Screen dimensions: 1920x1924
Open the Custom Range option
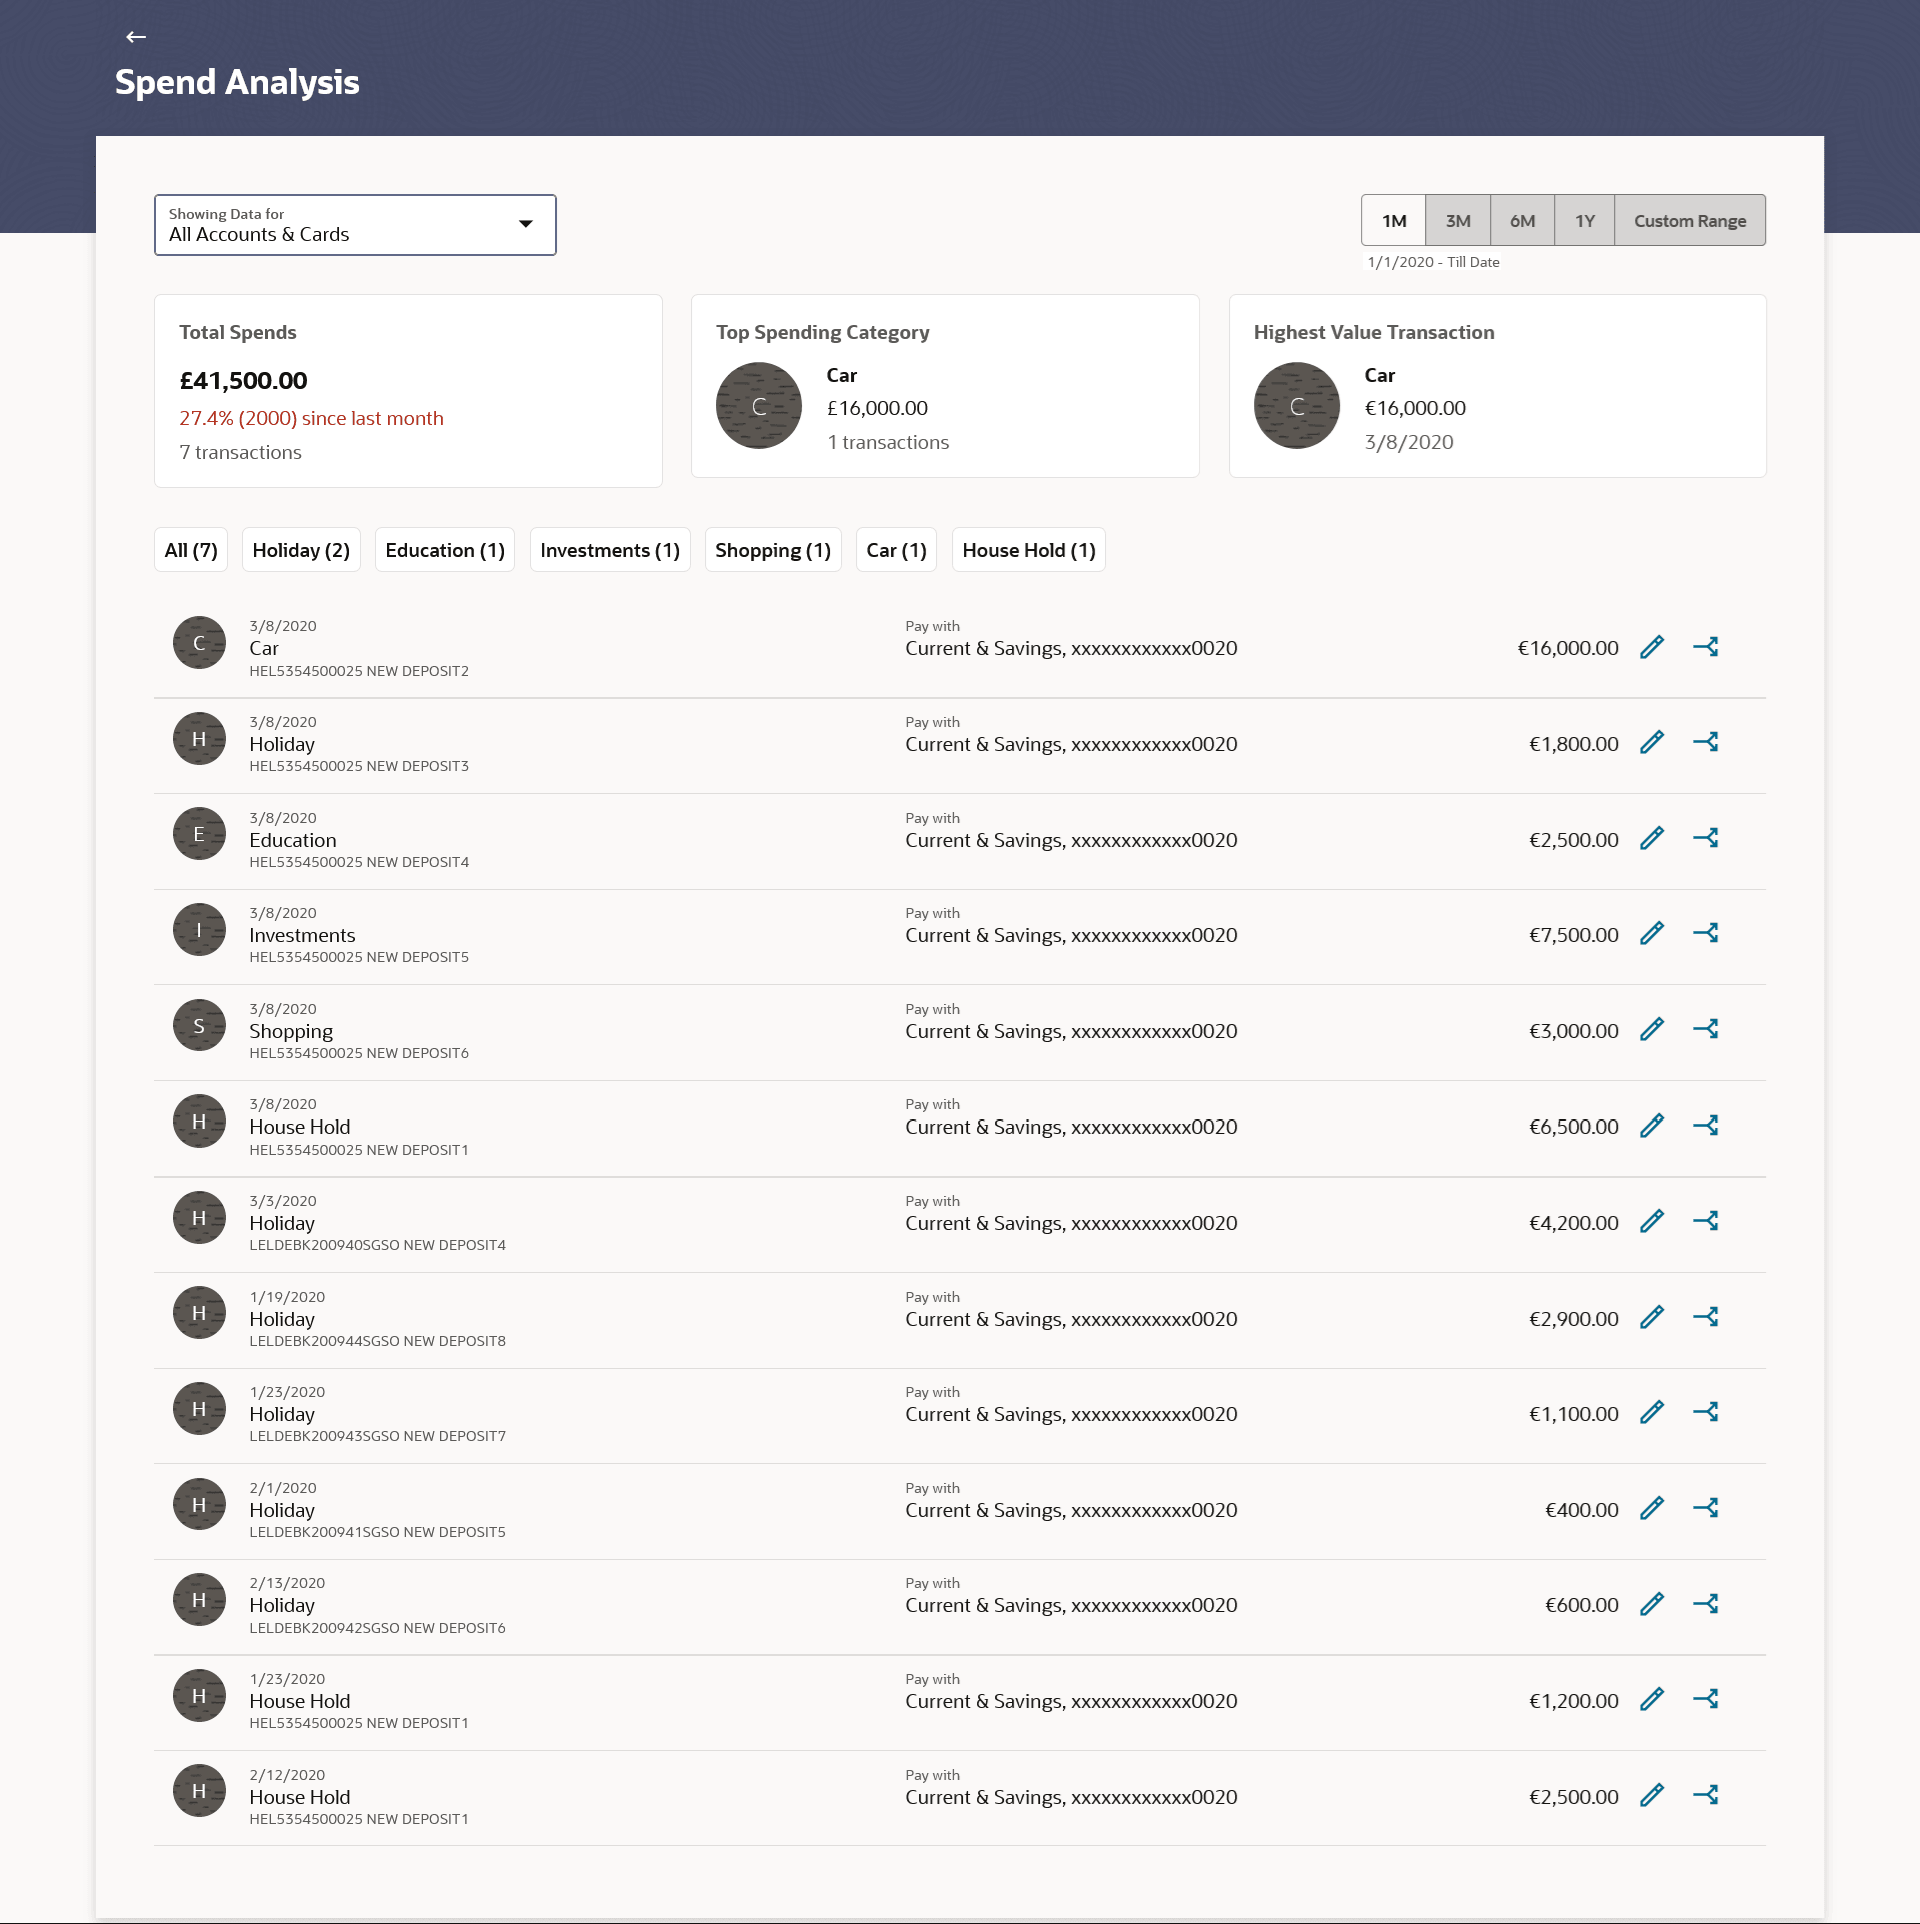[1689, 221]
